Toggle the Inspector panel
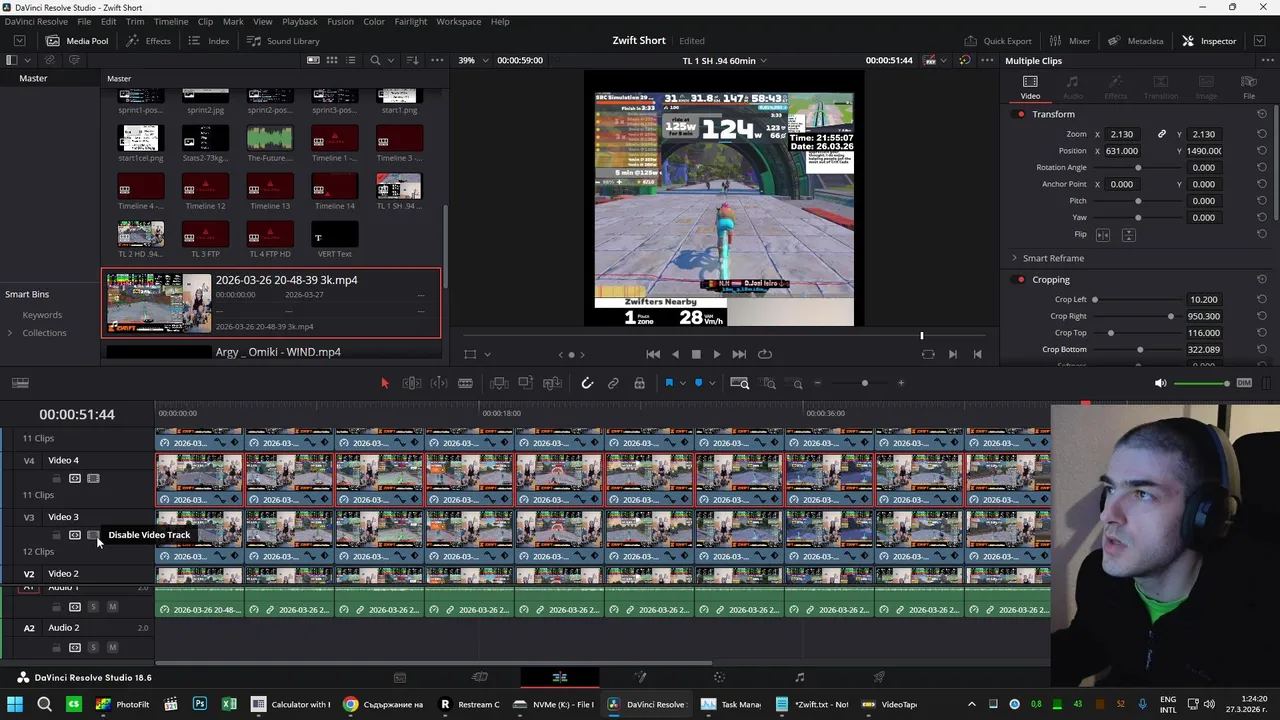Viewport: 1280px width, 720px height. tap(1209, 41)
